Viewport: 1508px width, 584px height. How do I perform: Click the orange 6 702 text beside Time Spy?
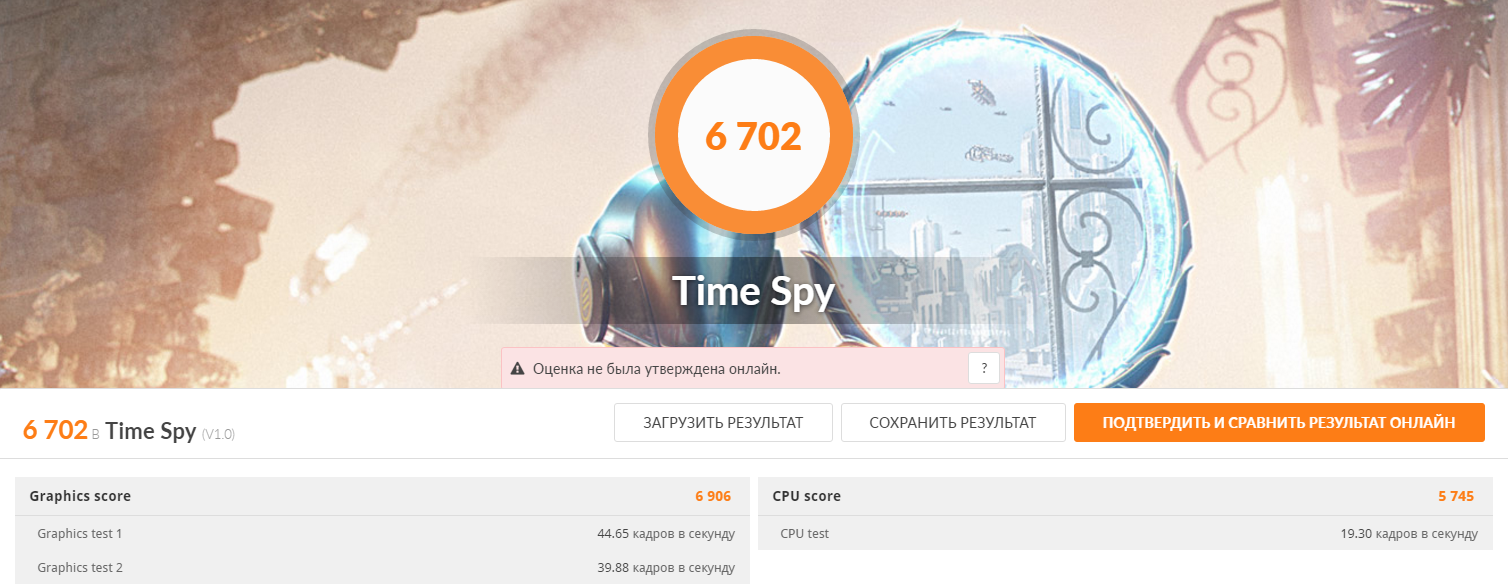coord(55,430)
